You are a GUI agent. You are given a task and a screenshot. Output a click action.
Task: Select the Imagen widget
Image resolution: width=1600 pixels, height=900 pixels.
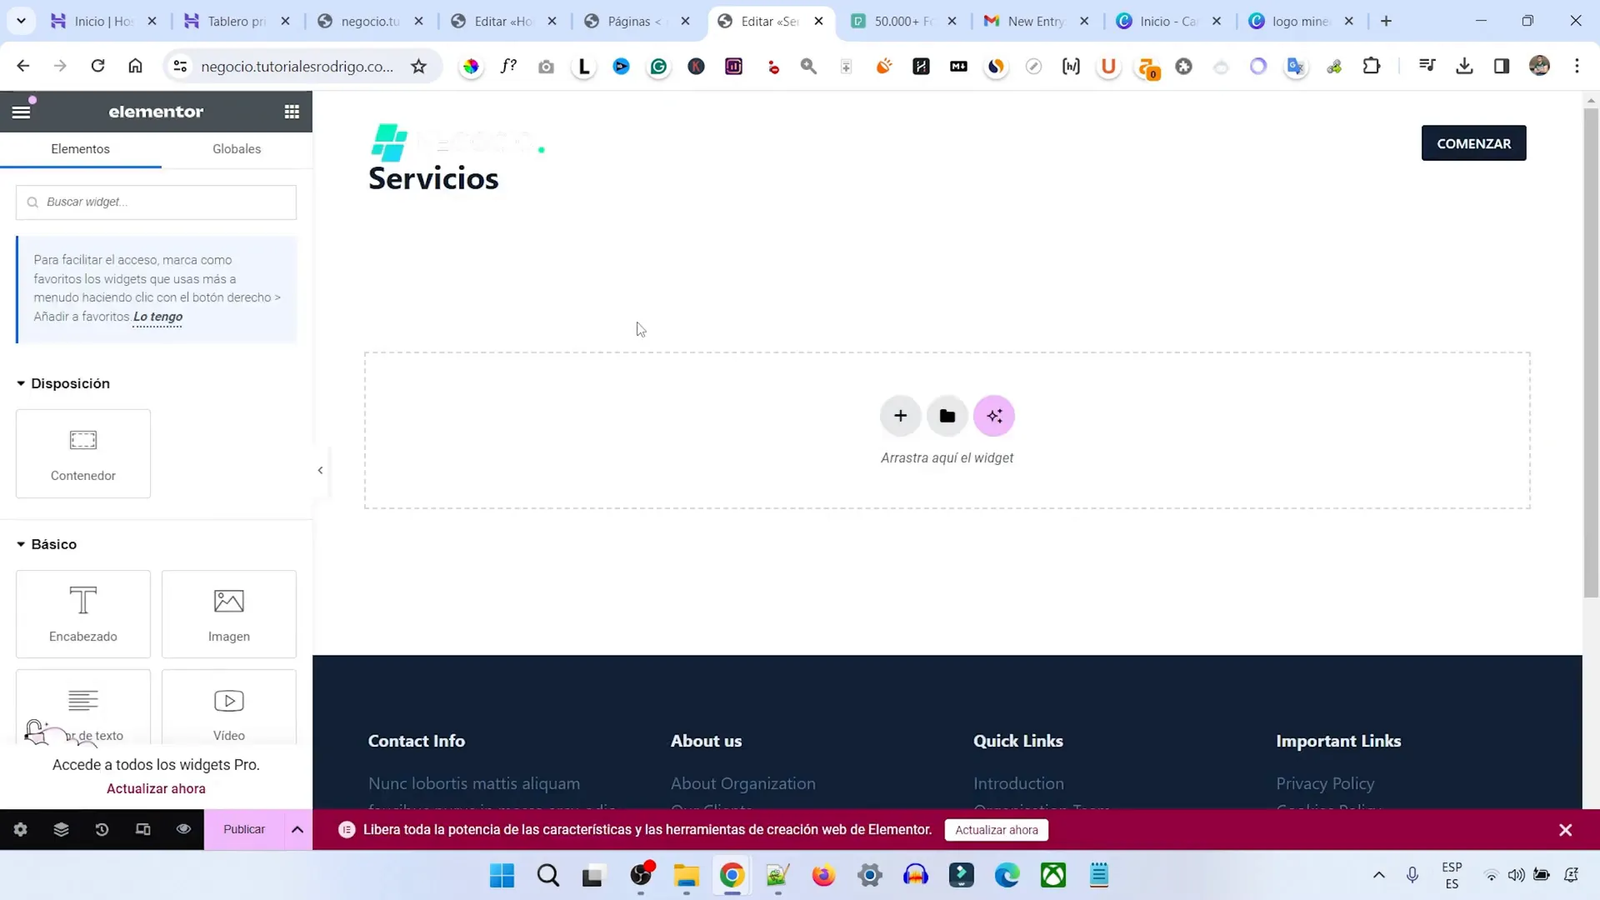point(228,613)
